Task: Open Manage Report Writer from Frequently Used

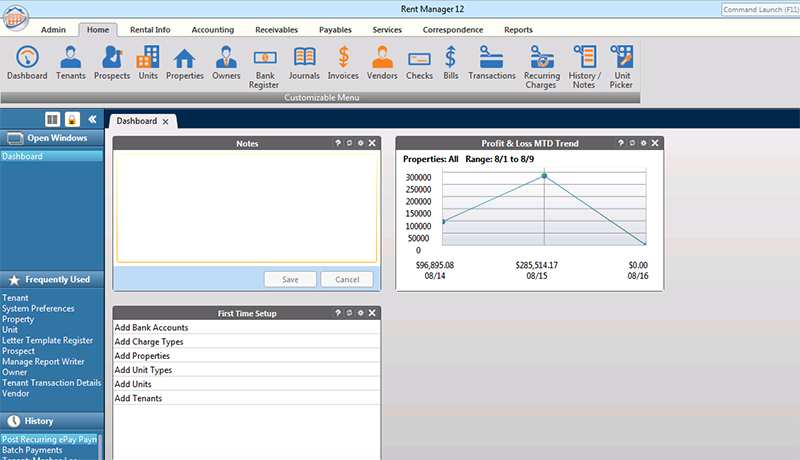Action: pyautogui.click(x=43, y=362)
